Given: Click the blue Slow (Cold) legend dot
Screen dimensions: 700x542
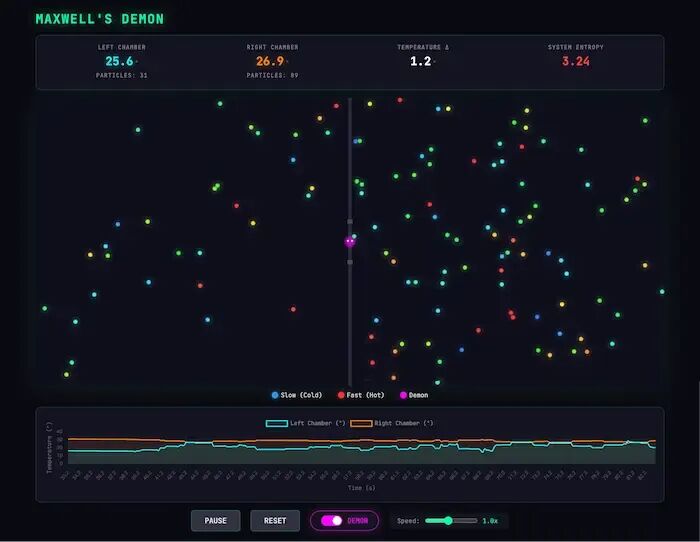Looking at the screenshot, I should click(x=275, y=395).
